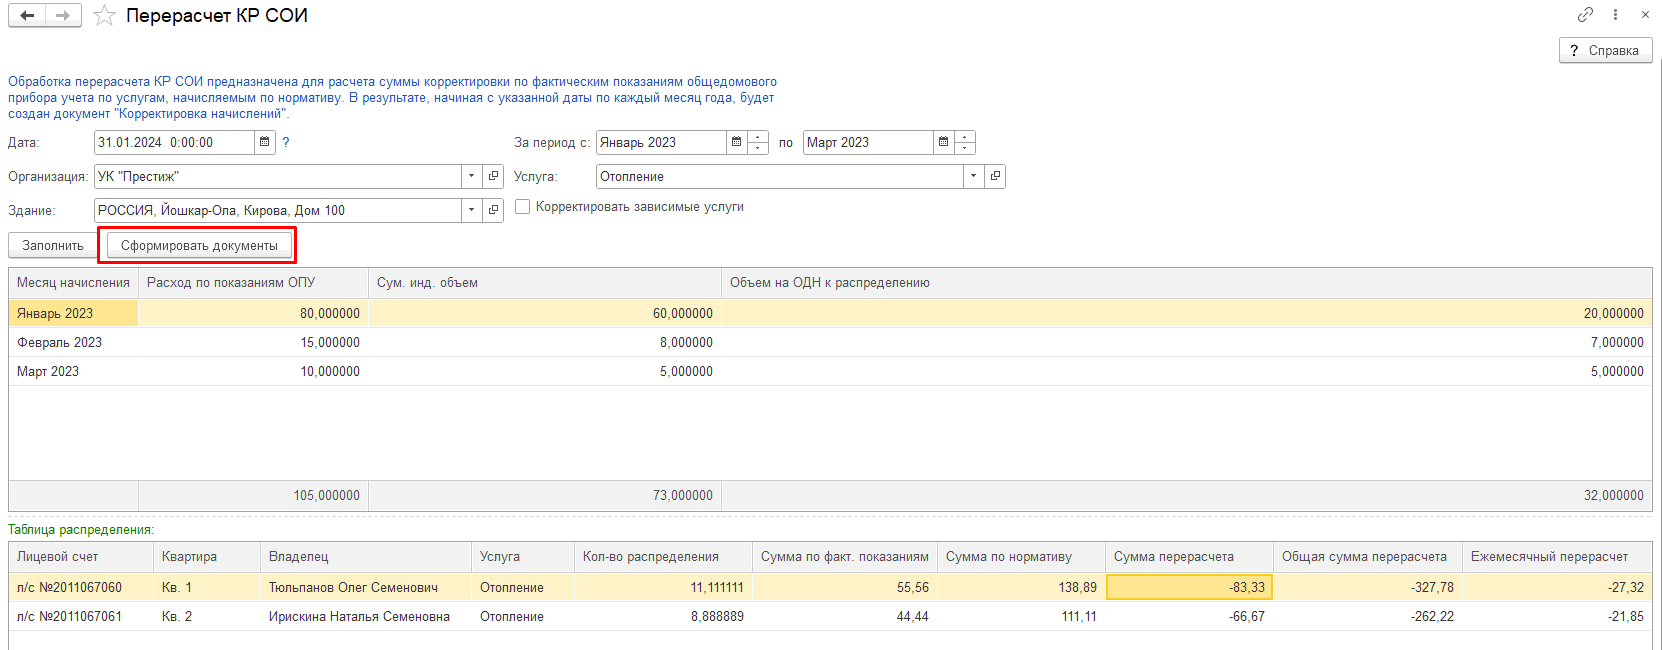The width and height of the screenshot is (1662, 650).
Task: Open the Услуга Отопление record icon
Action: point(995,177)
